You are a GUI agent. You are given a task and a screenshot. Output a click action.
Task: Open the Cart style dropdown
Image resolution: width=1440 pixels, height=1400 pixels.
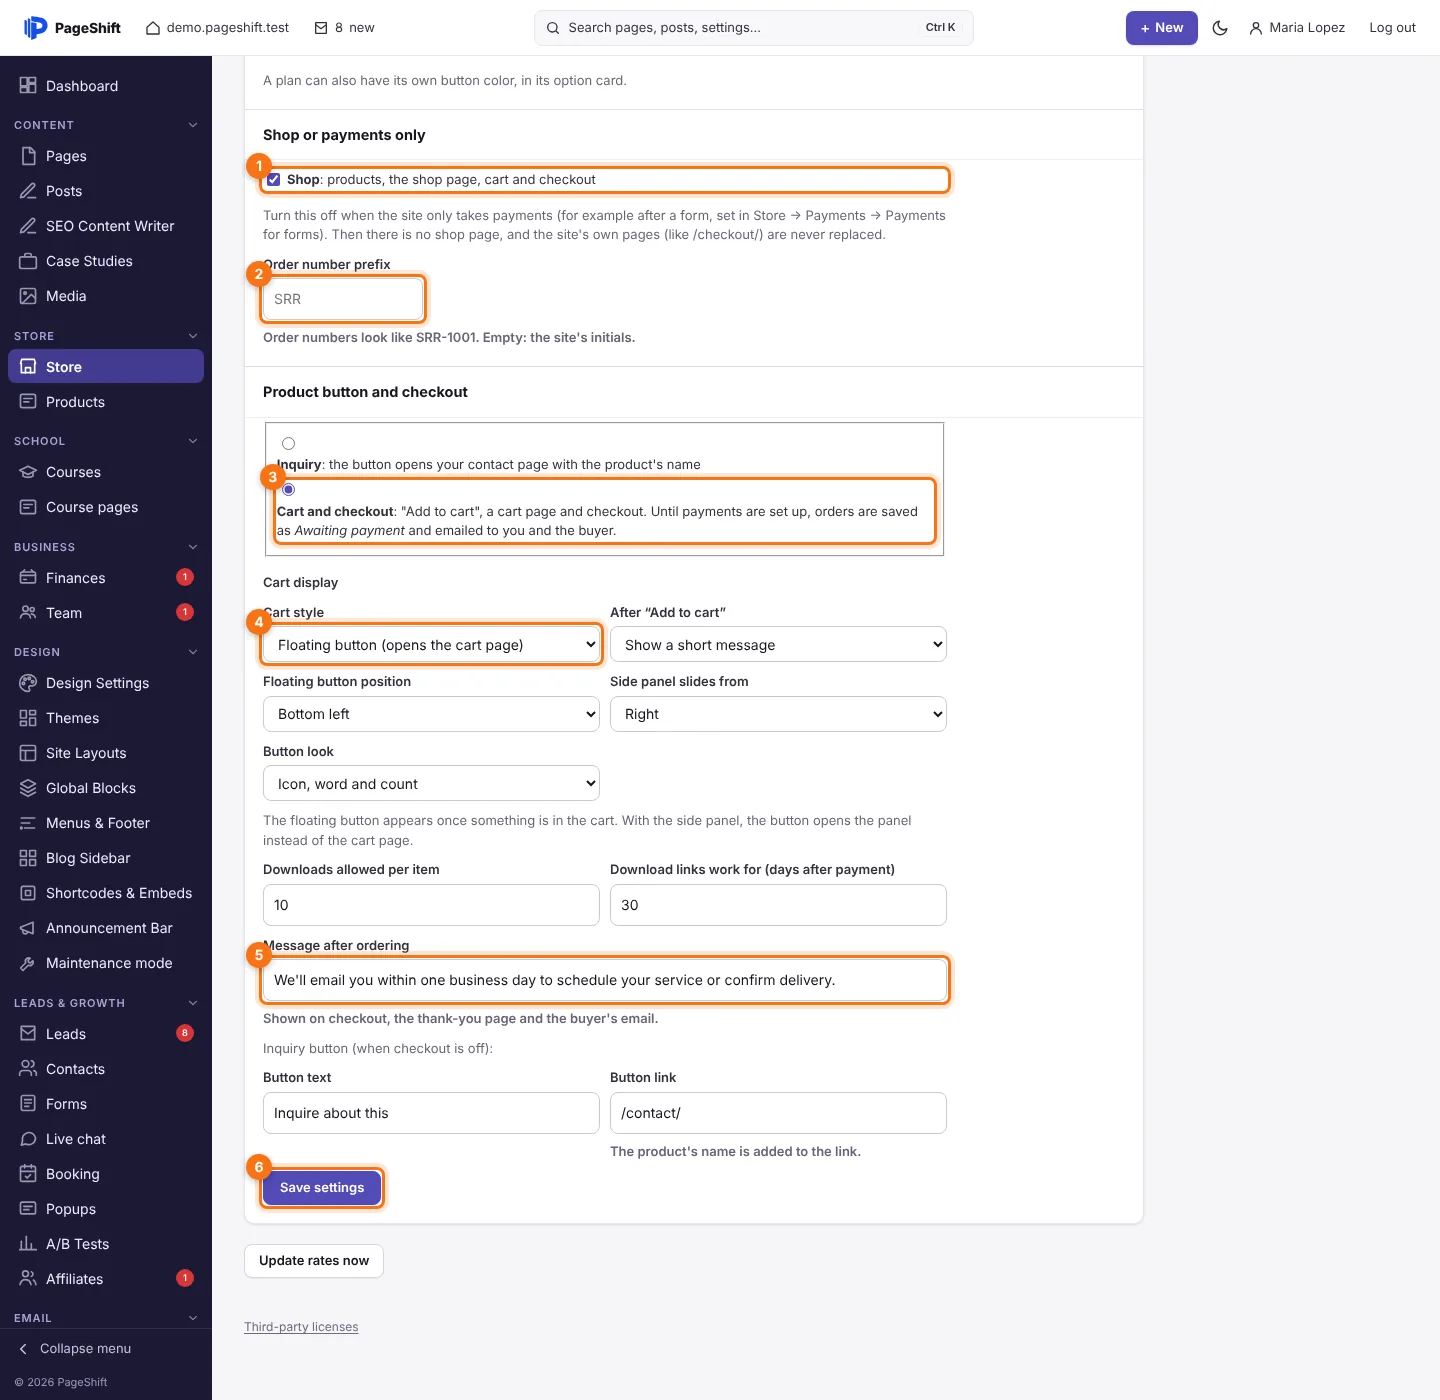click(431, 645)
